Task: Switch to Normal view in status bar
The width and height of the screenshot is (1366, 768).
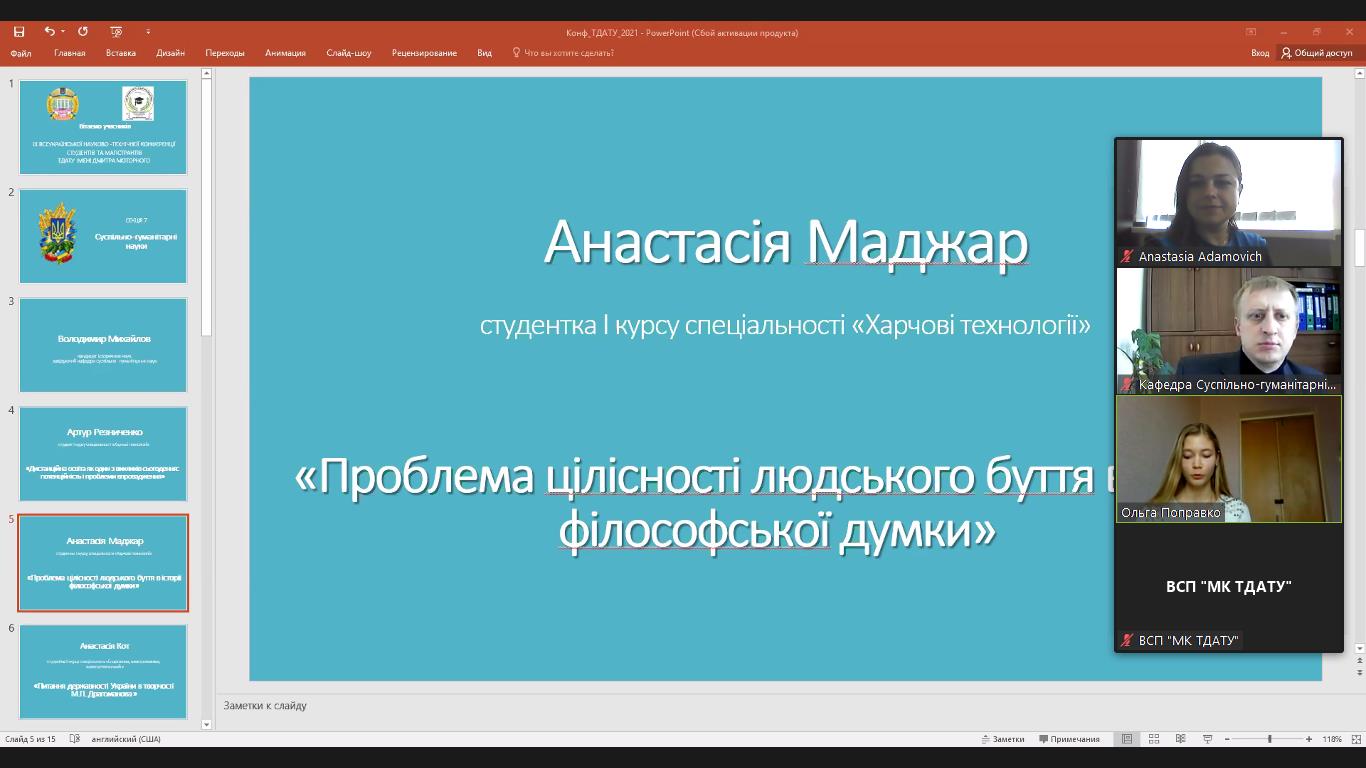Action: coord(1127,739)
